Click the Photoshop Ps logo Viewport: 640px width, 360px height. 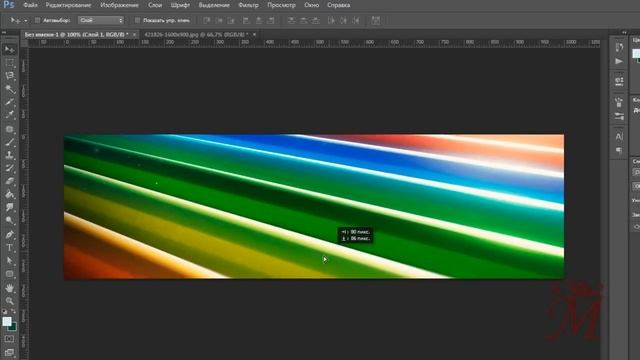[9, 5]
